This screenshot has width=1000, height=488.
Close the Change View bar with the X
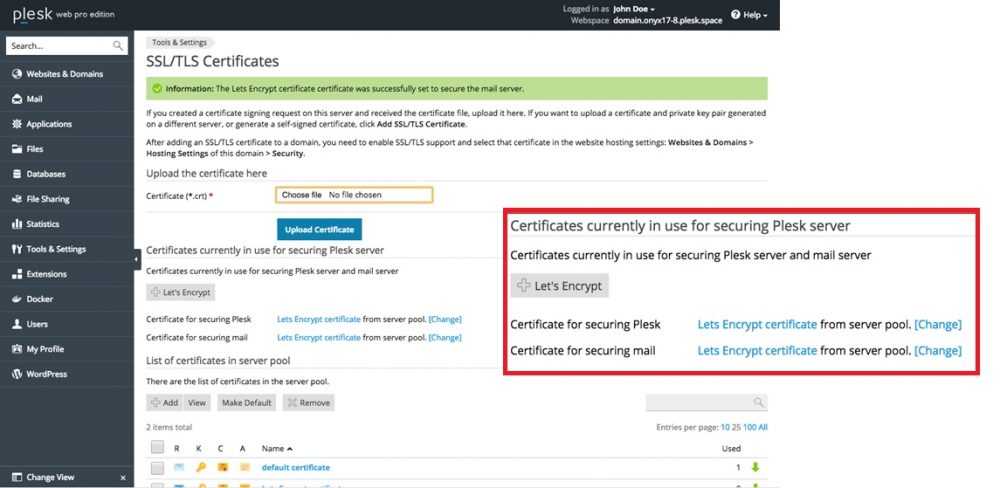(x=123, y=478)
